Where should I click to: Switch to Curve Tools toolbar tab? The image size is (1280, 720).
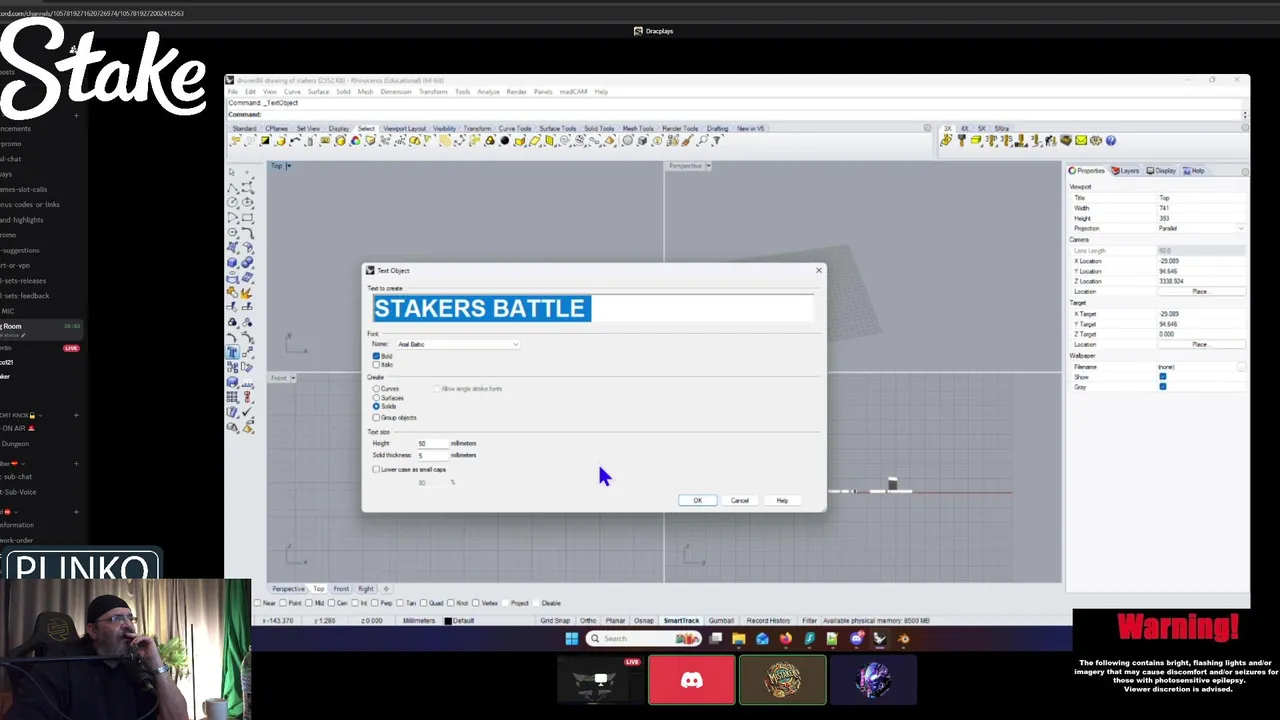point(515,128)
